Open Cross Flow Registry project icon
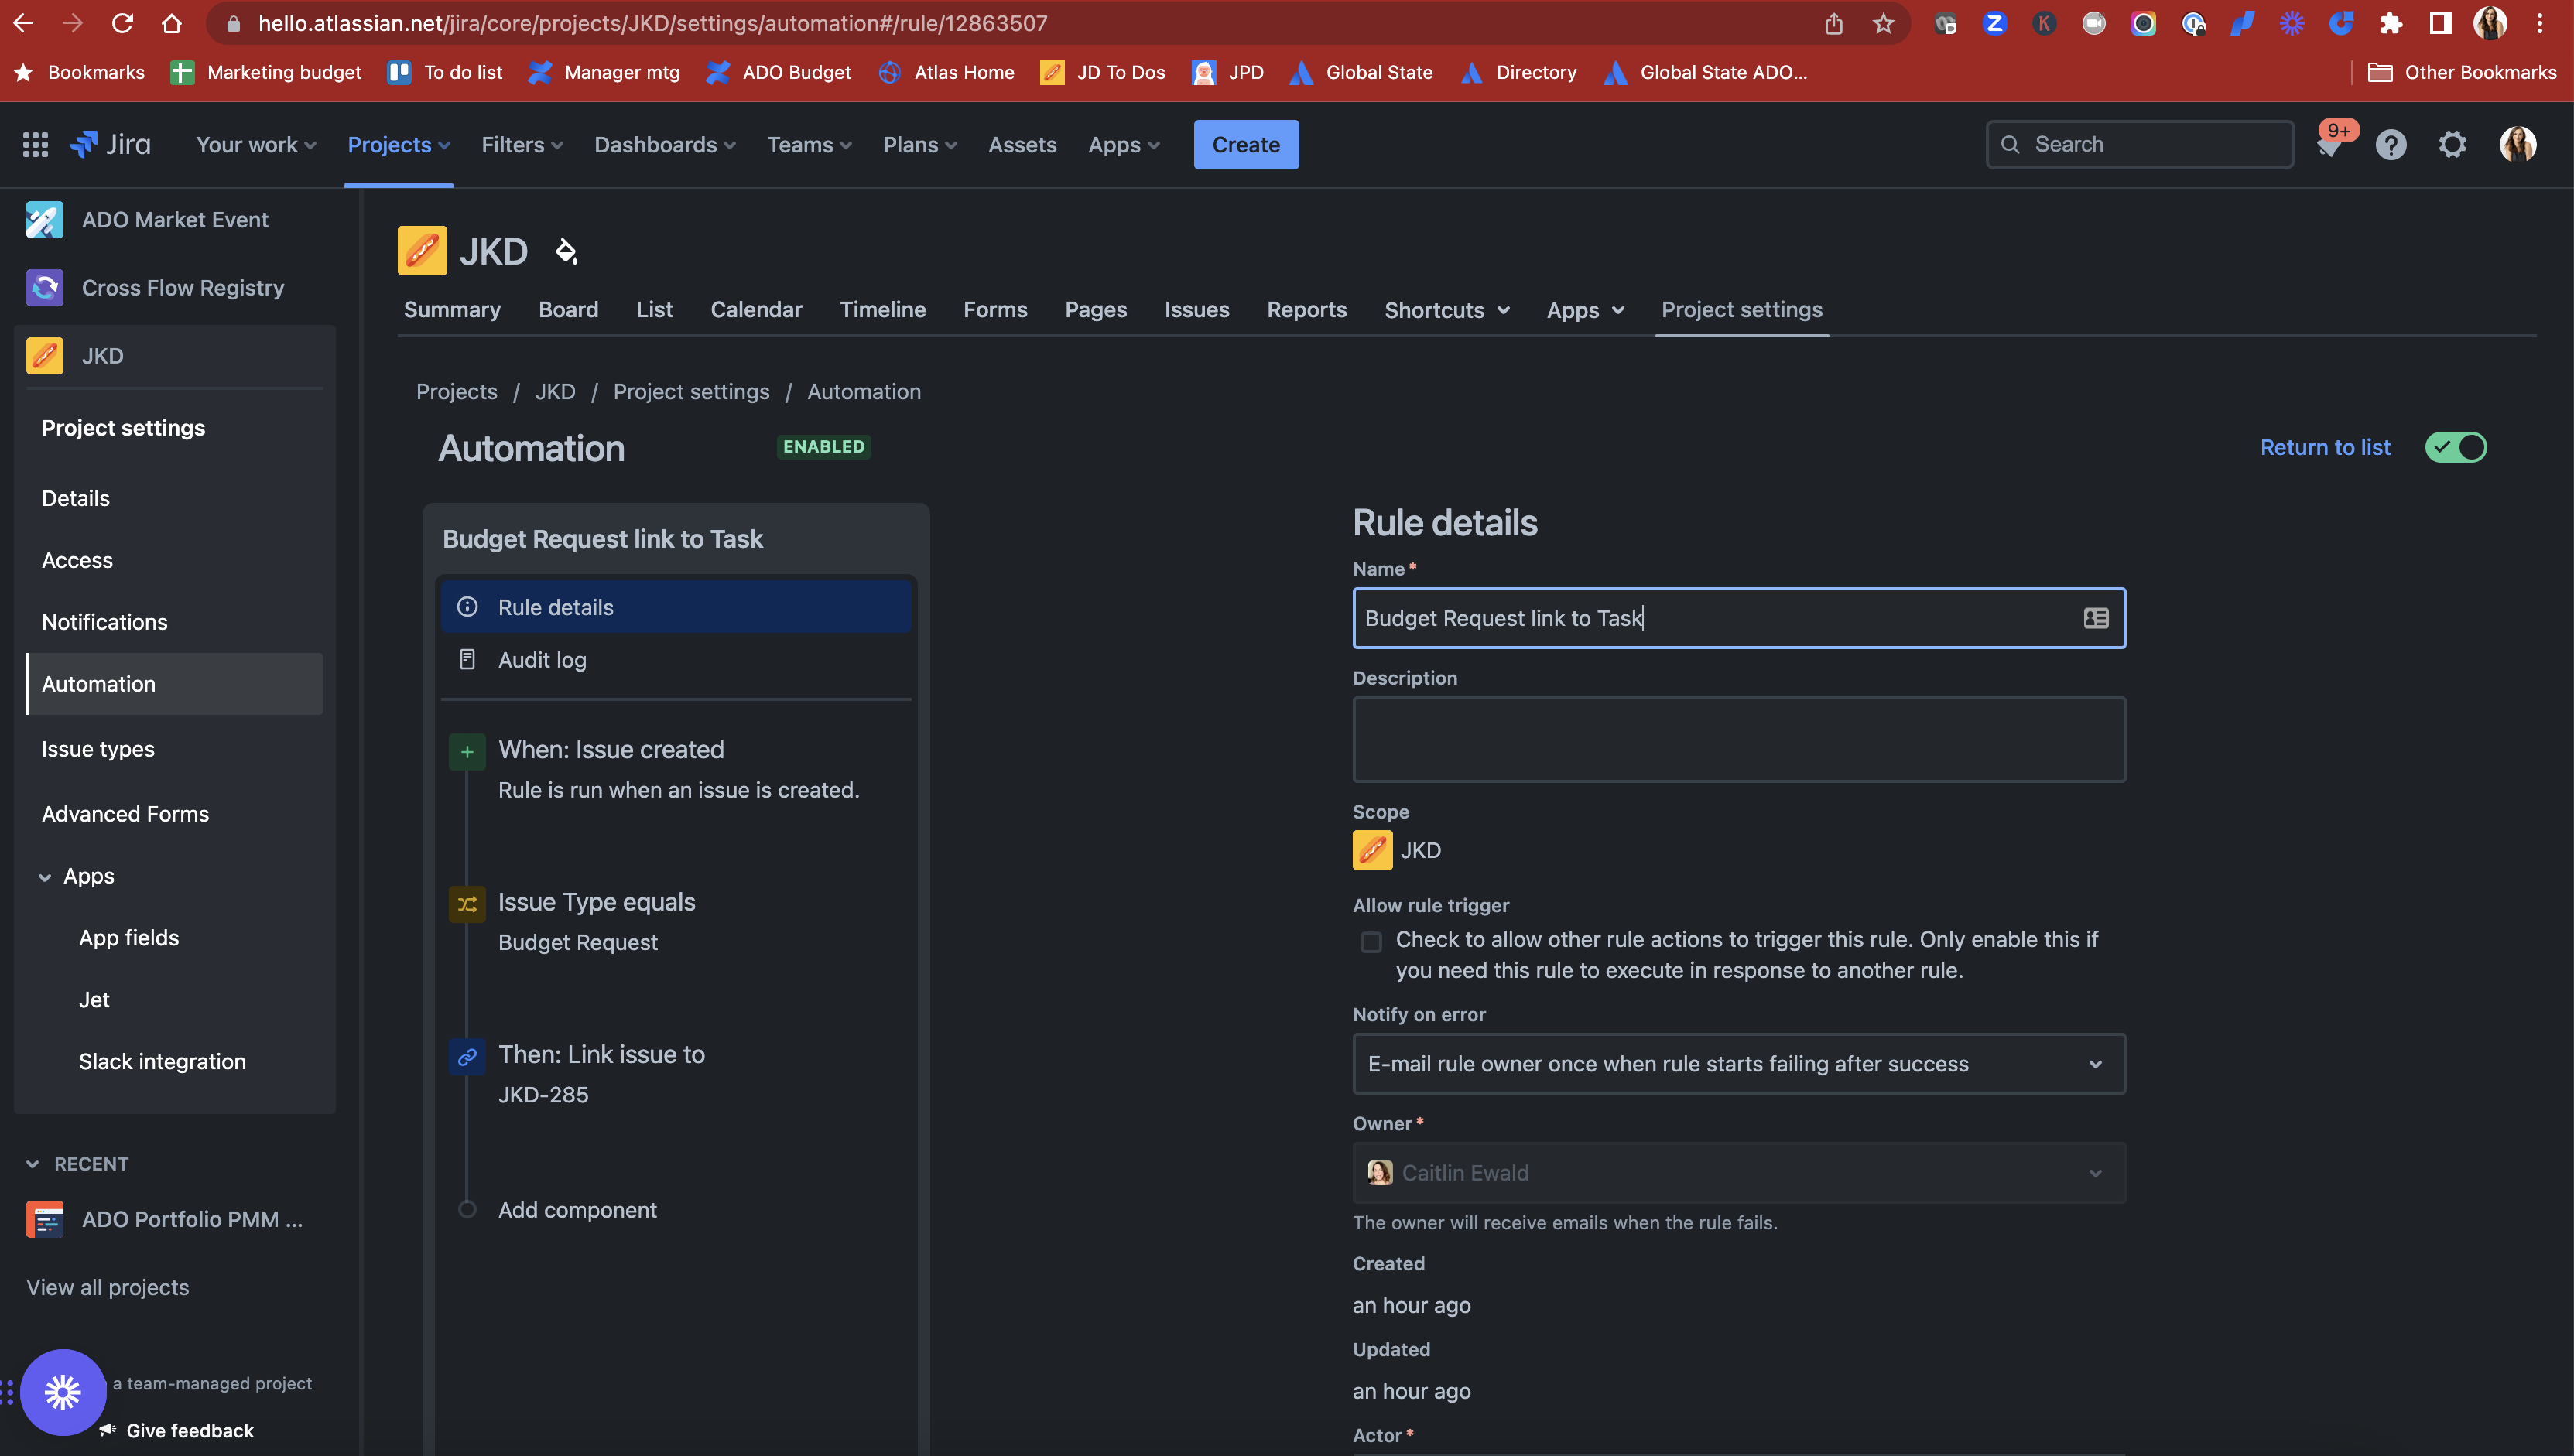 (45, 288)
